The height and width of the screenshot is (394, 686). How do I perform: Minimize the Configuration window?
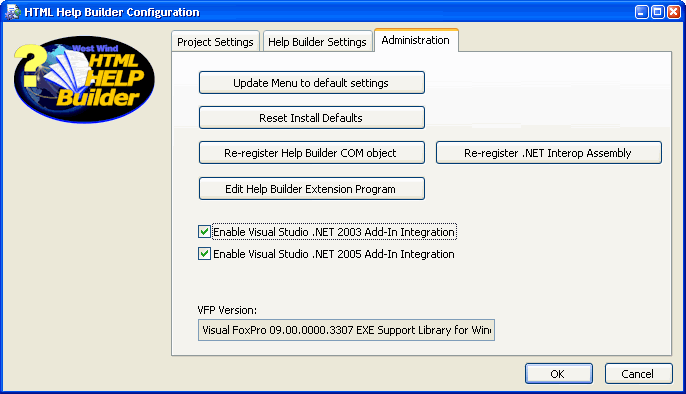[x=641, y=12]
